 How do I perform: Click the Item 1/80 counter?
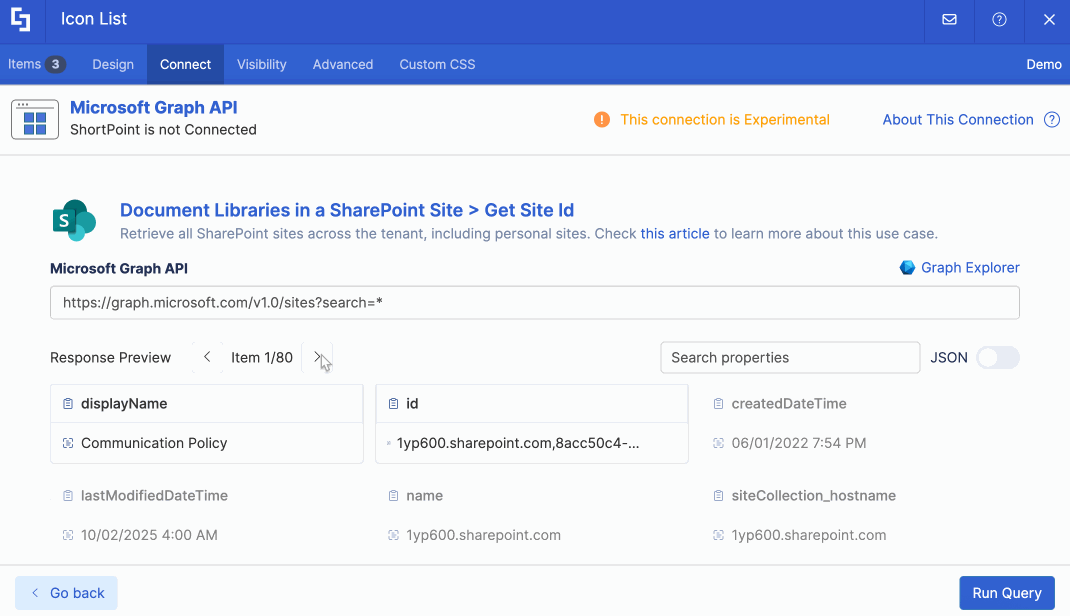[262, 357]
